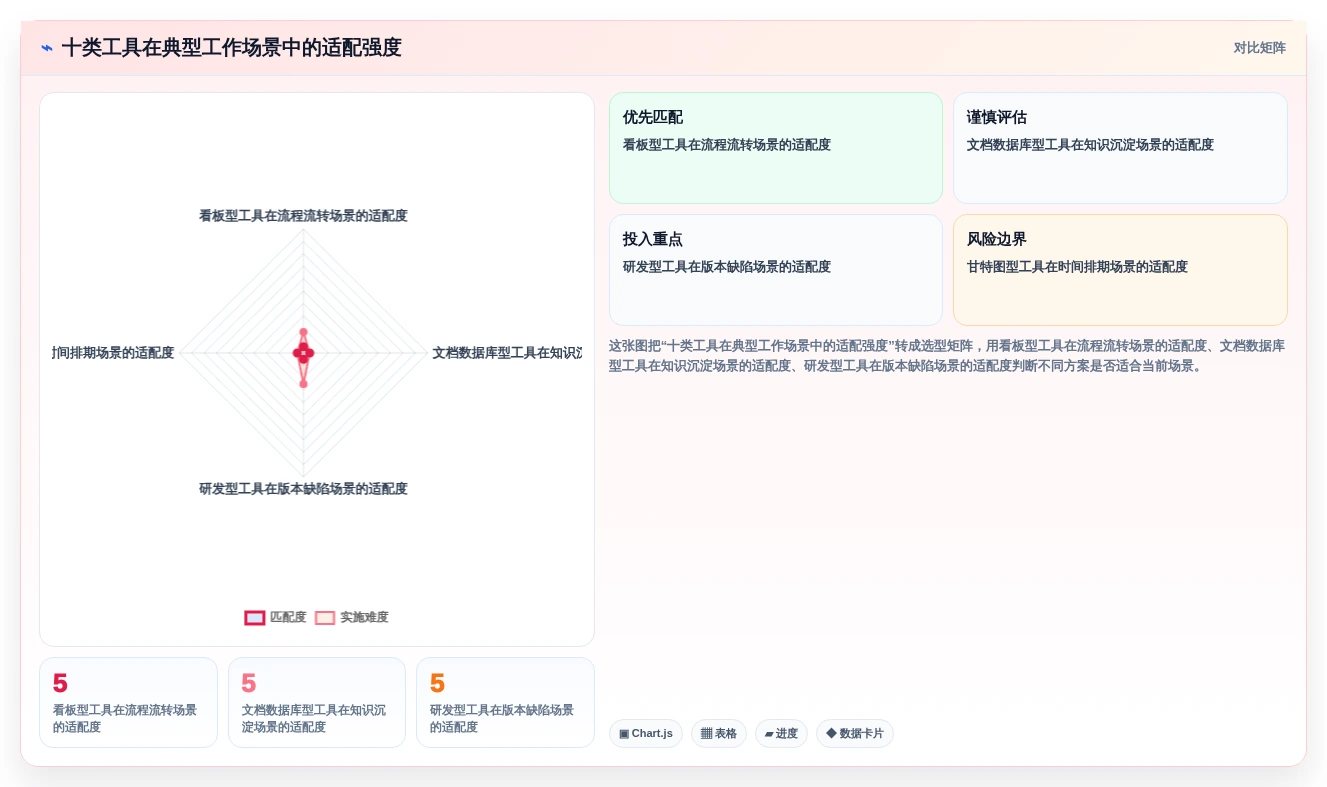
Task: Open the 优先匹配 card
Action: [x=776, y=148]
